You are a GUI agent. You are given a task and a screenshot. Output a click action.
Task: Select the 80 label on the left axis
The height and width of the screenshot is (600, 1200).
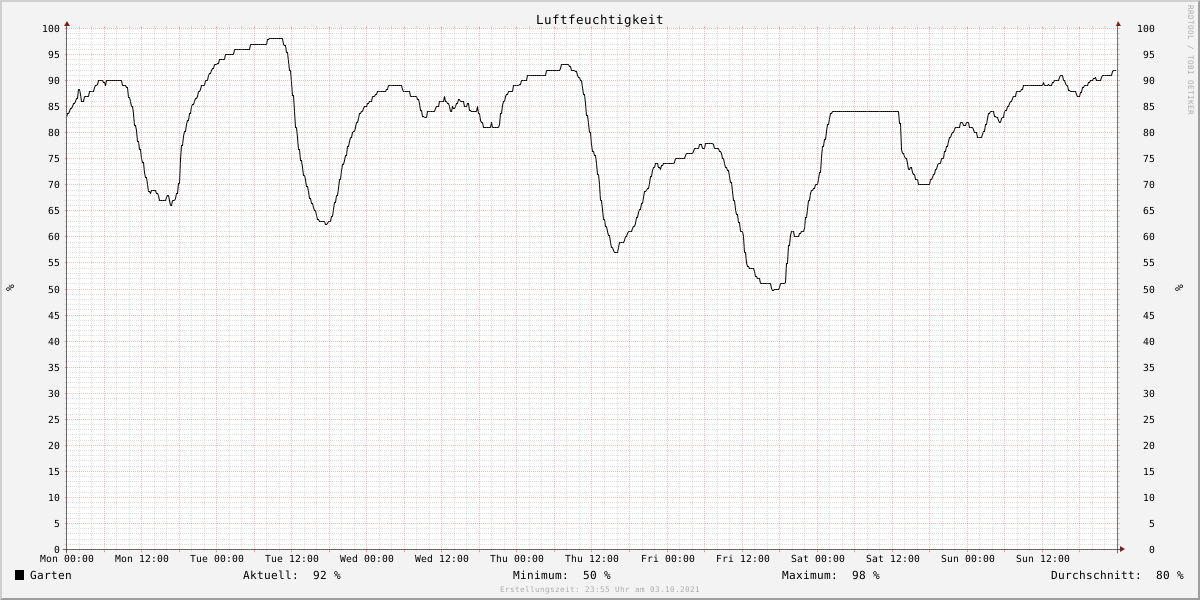[54, 132]
